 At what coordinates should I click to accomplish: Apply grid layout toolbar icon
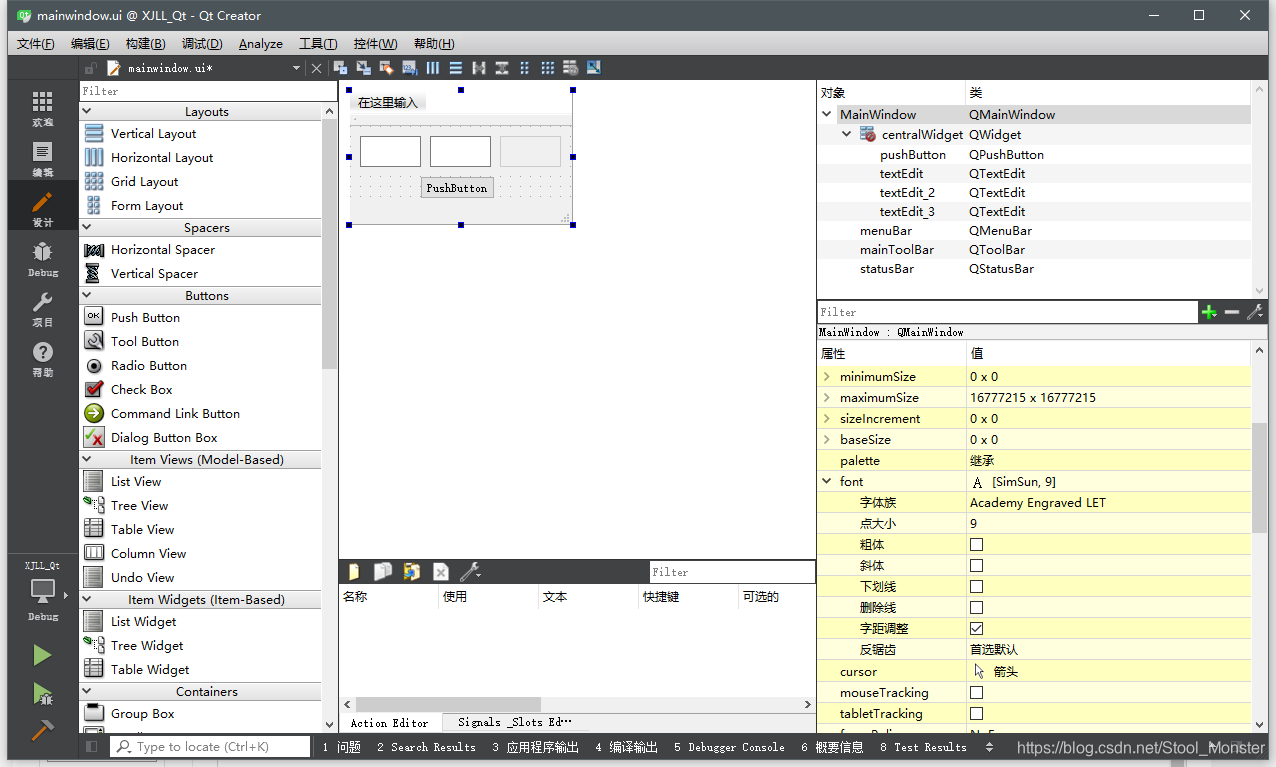tap(548, 68)
